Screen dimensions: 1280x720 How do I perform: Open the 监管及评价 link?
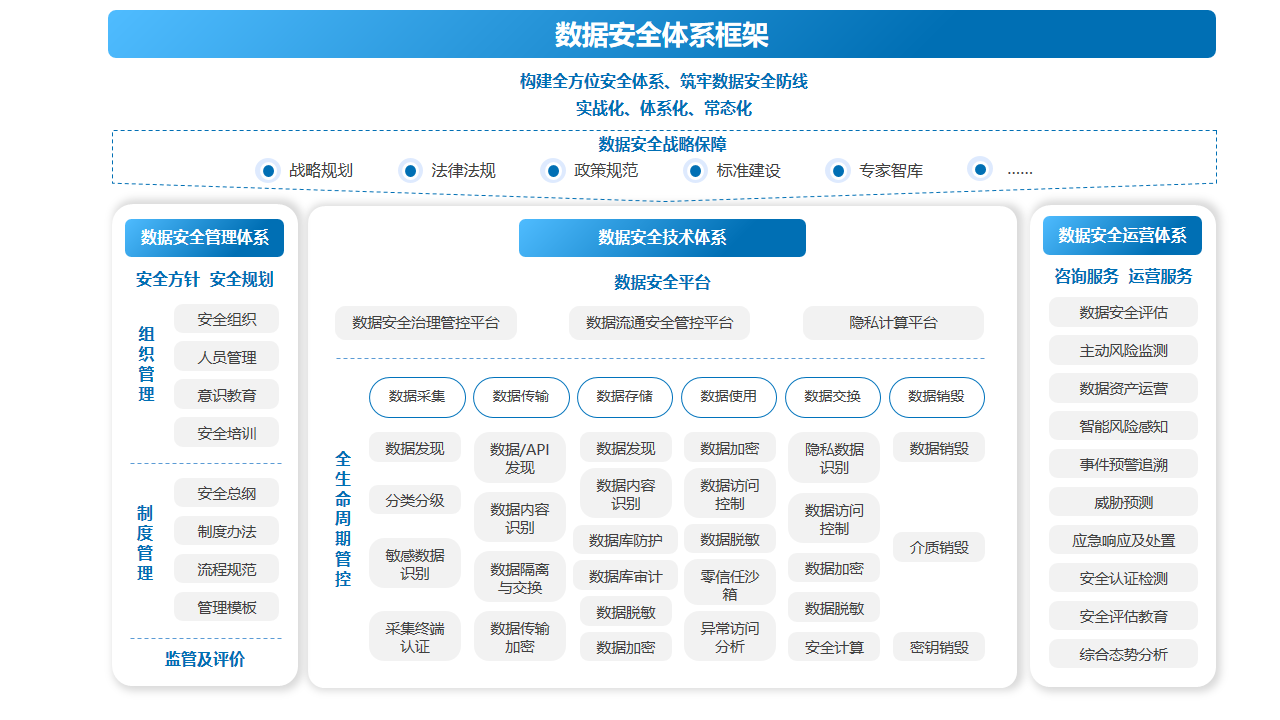tap(205, 660)
